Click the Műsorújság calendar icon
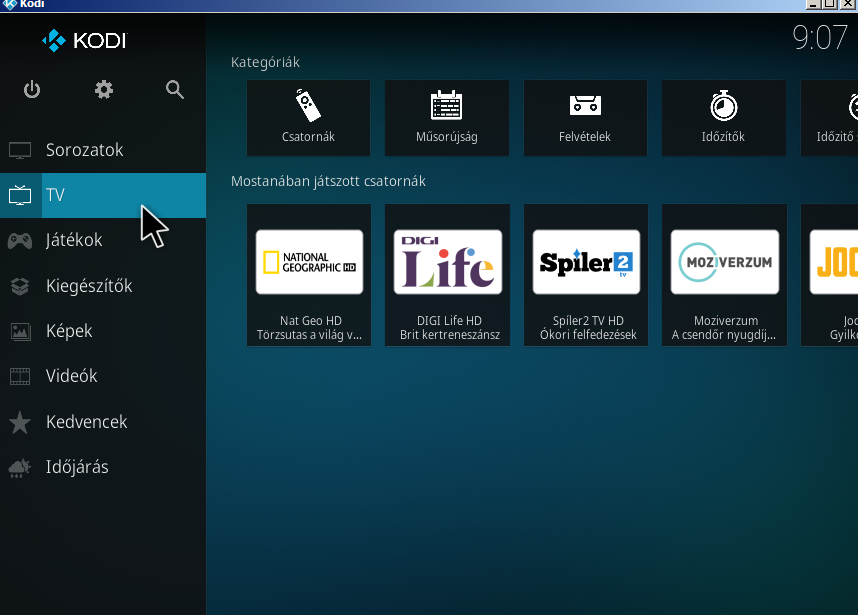The width and height of the screenshot is (858, 615). (x=447, y=105)
